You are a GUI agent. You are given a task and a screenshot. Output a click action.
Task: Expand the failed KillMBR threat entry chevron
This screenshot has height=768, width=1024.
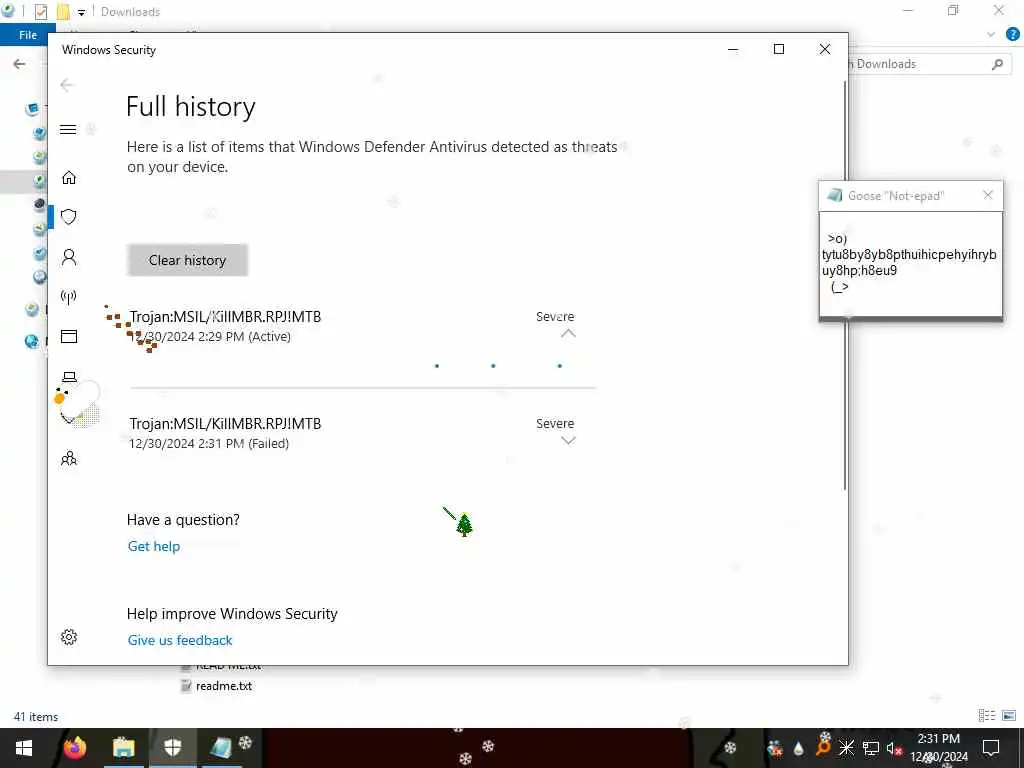568,441
